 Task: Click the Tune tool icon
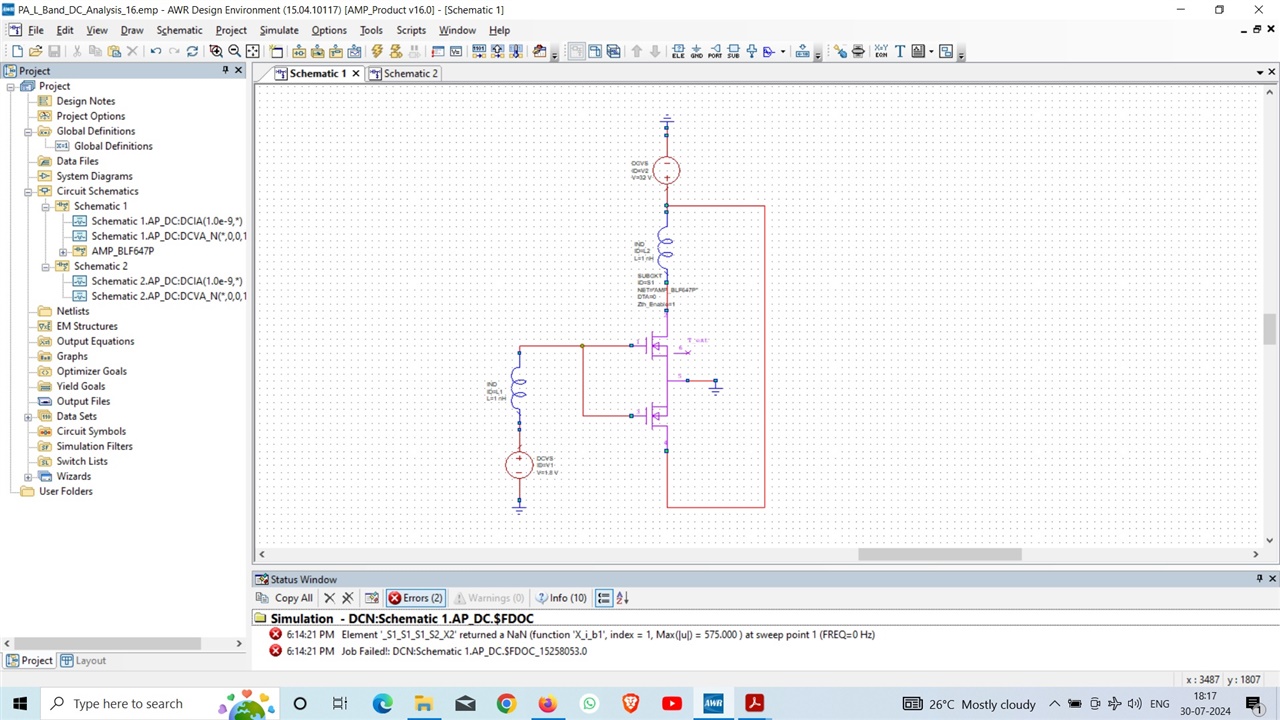click(840, 51)
